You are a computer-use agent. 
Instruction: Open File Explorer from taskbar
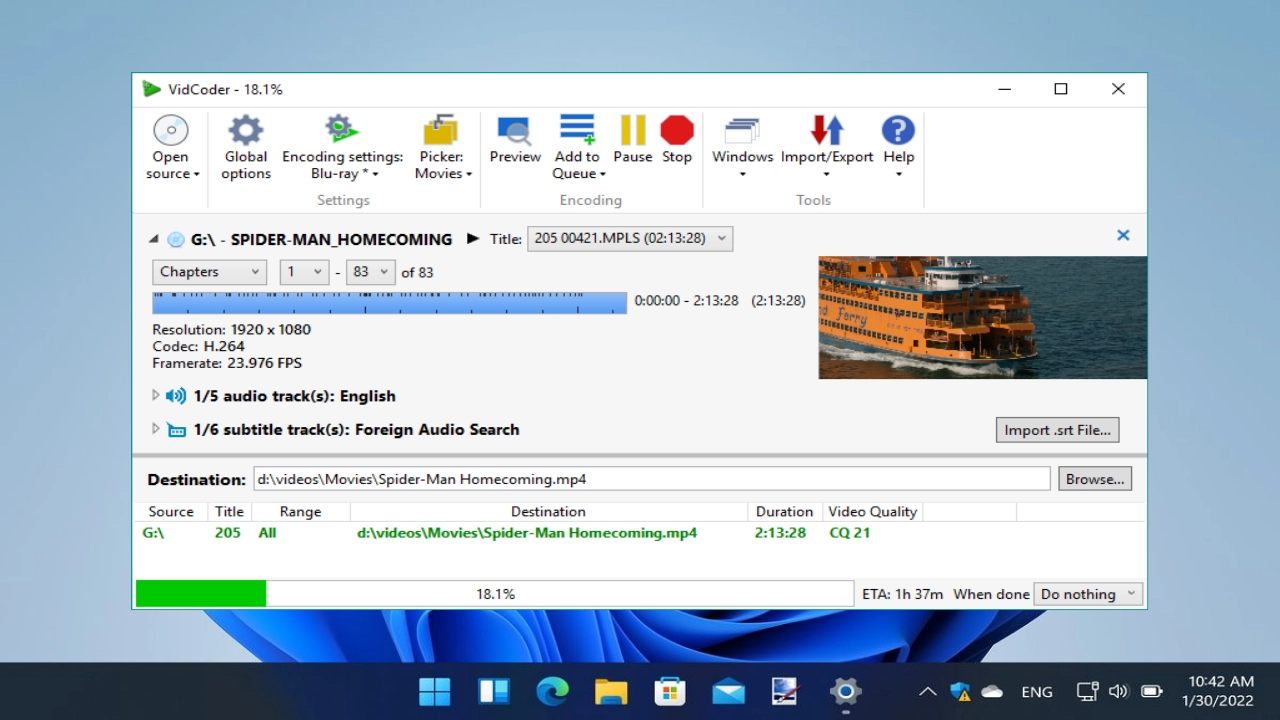611,691
